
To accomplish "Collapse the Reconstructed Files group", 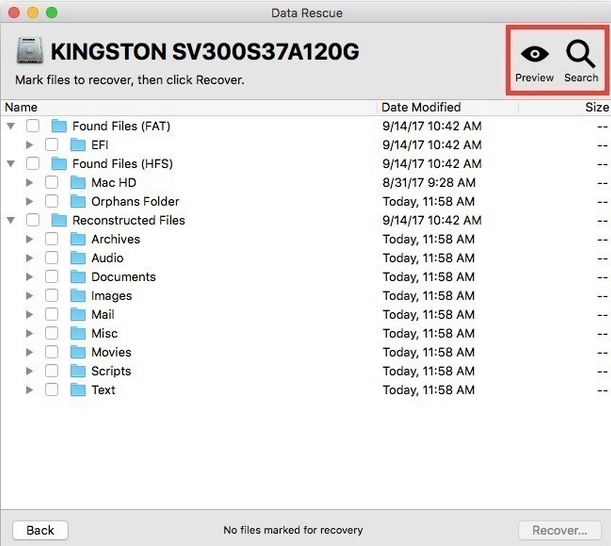I will click(x=11, y=220).
